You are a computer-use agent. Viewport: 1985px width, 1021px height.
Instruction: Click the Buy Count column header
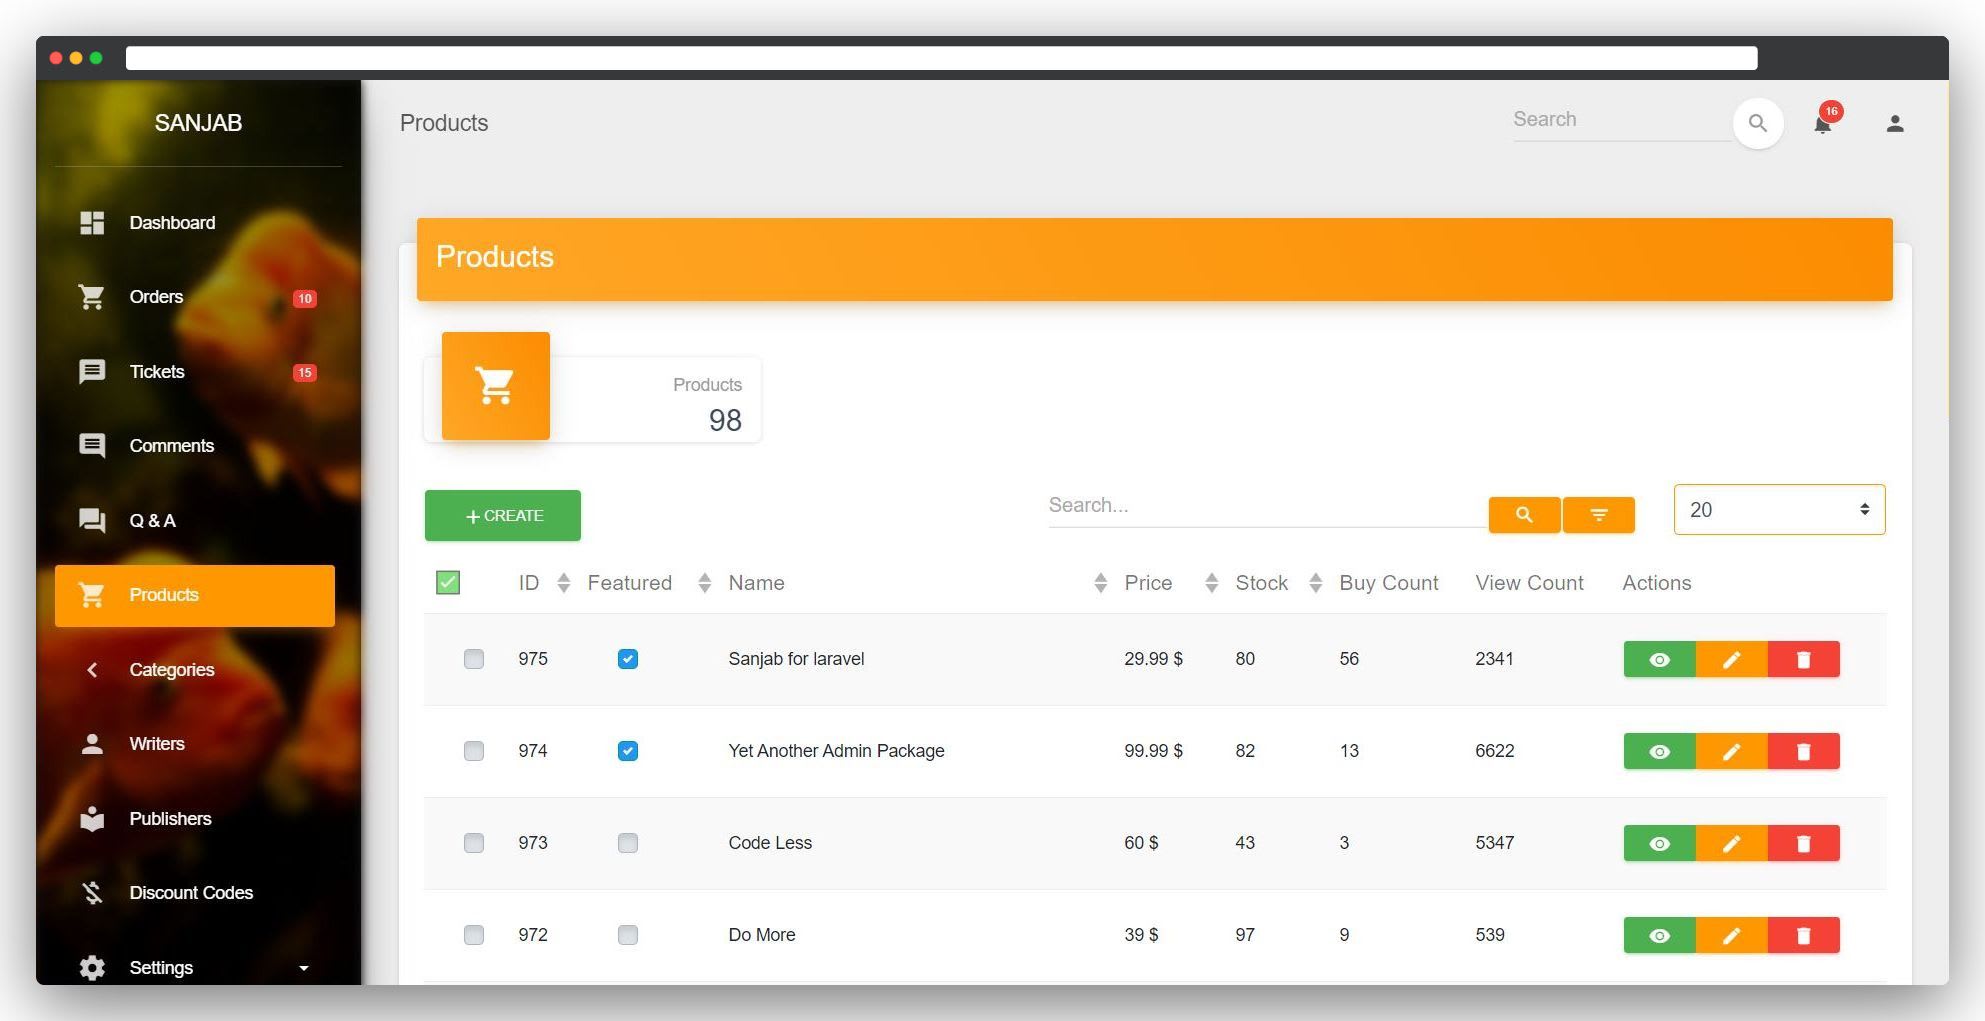[1389, 583]
